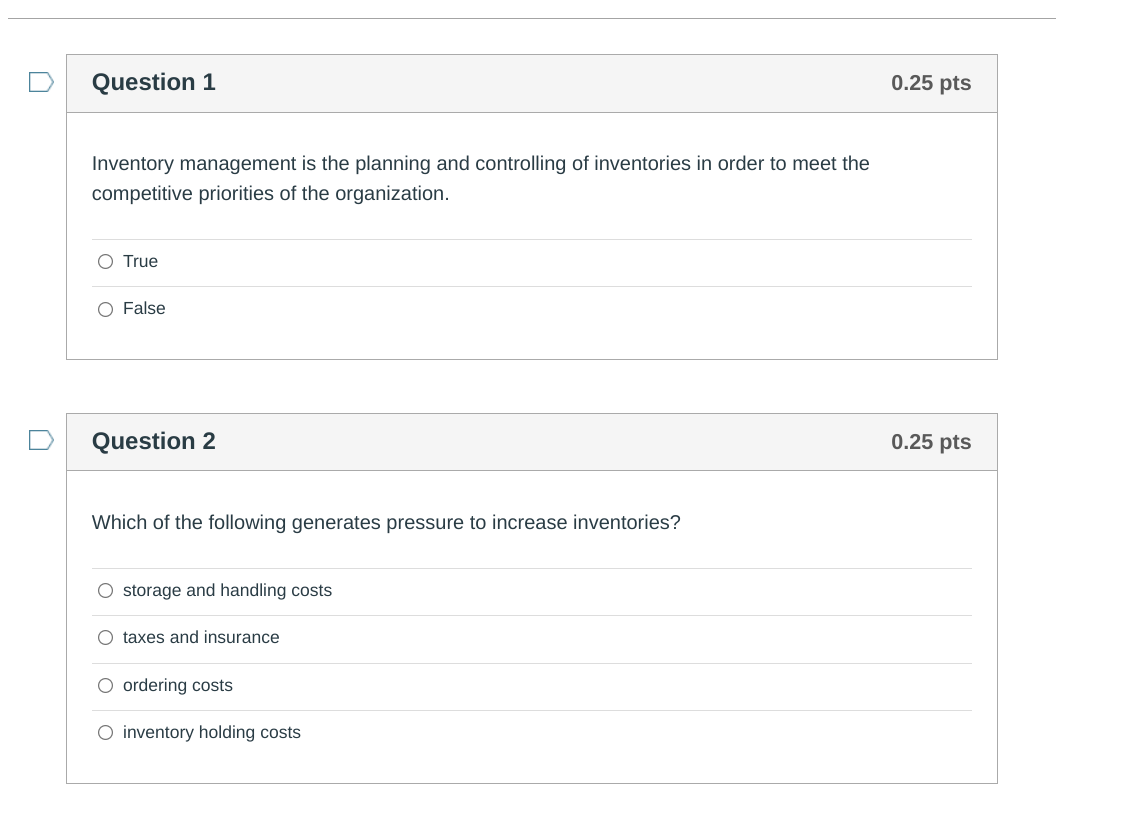Click the False answer label text
Image resolution: width=1132 pixels, height=813 pixels.
coord(144,309)
